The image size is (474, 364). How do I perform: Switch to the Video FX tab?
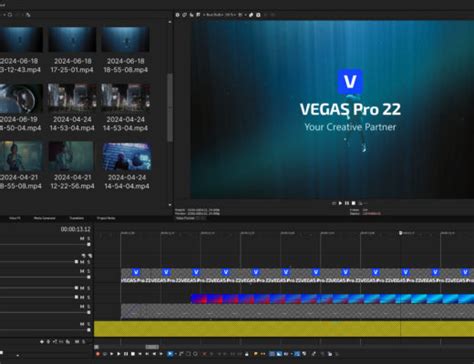15,218
